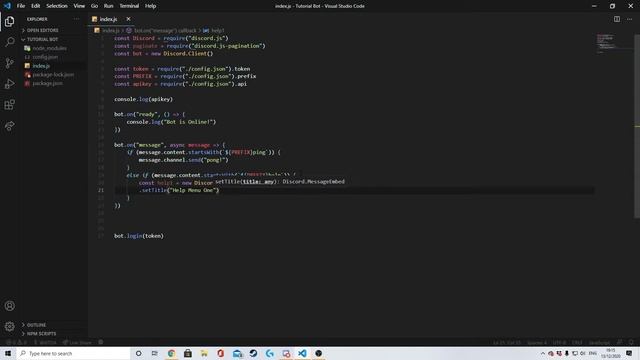This screenshot has height=360, width=640.
Task: Open the taskbar clock and date
Action: (611, 353)
